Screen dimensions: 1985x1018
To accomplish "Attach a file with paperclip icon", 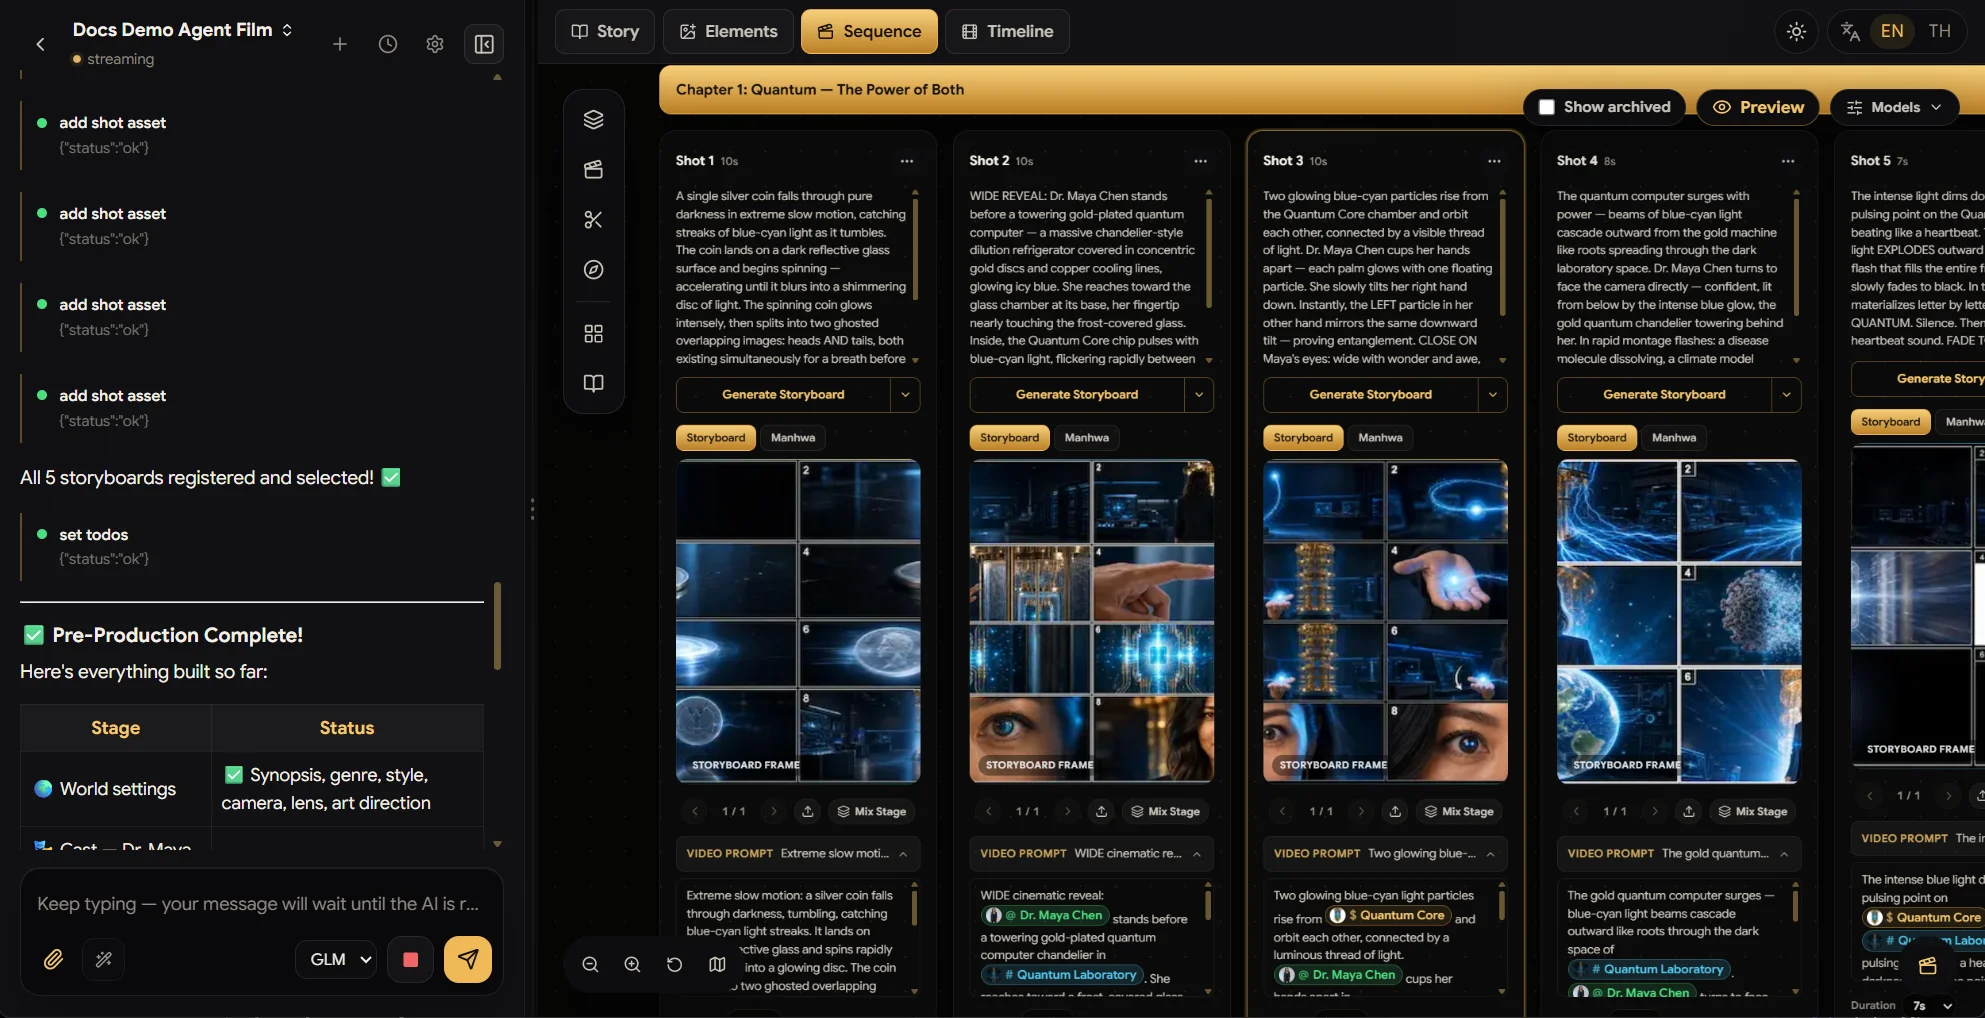I will [x=54, y=960].
